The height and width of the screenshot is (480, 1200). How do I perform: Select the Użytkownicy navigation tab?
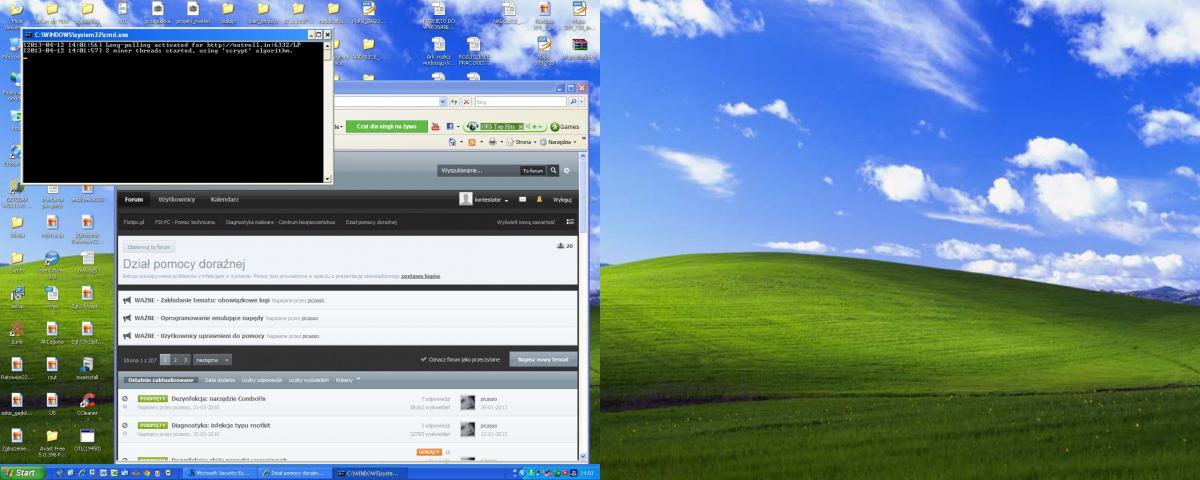click(179, 199)
